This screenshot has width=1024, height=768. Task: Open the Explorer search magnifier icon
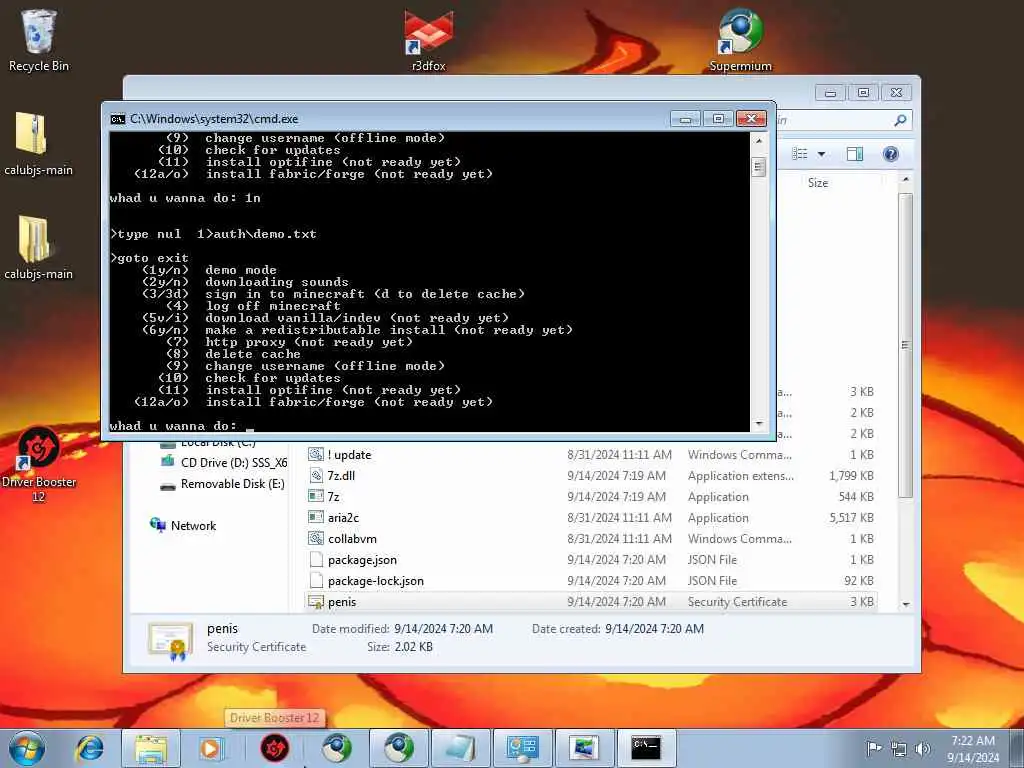(x=900, y=120)
